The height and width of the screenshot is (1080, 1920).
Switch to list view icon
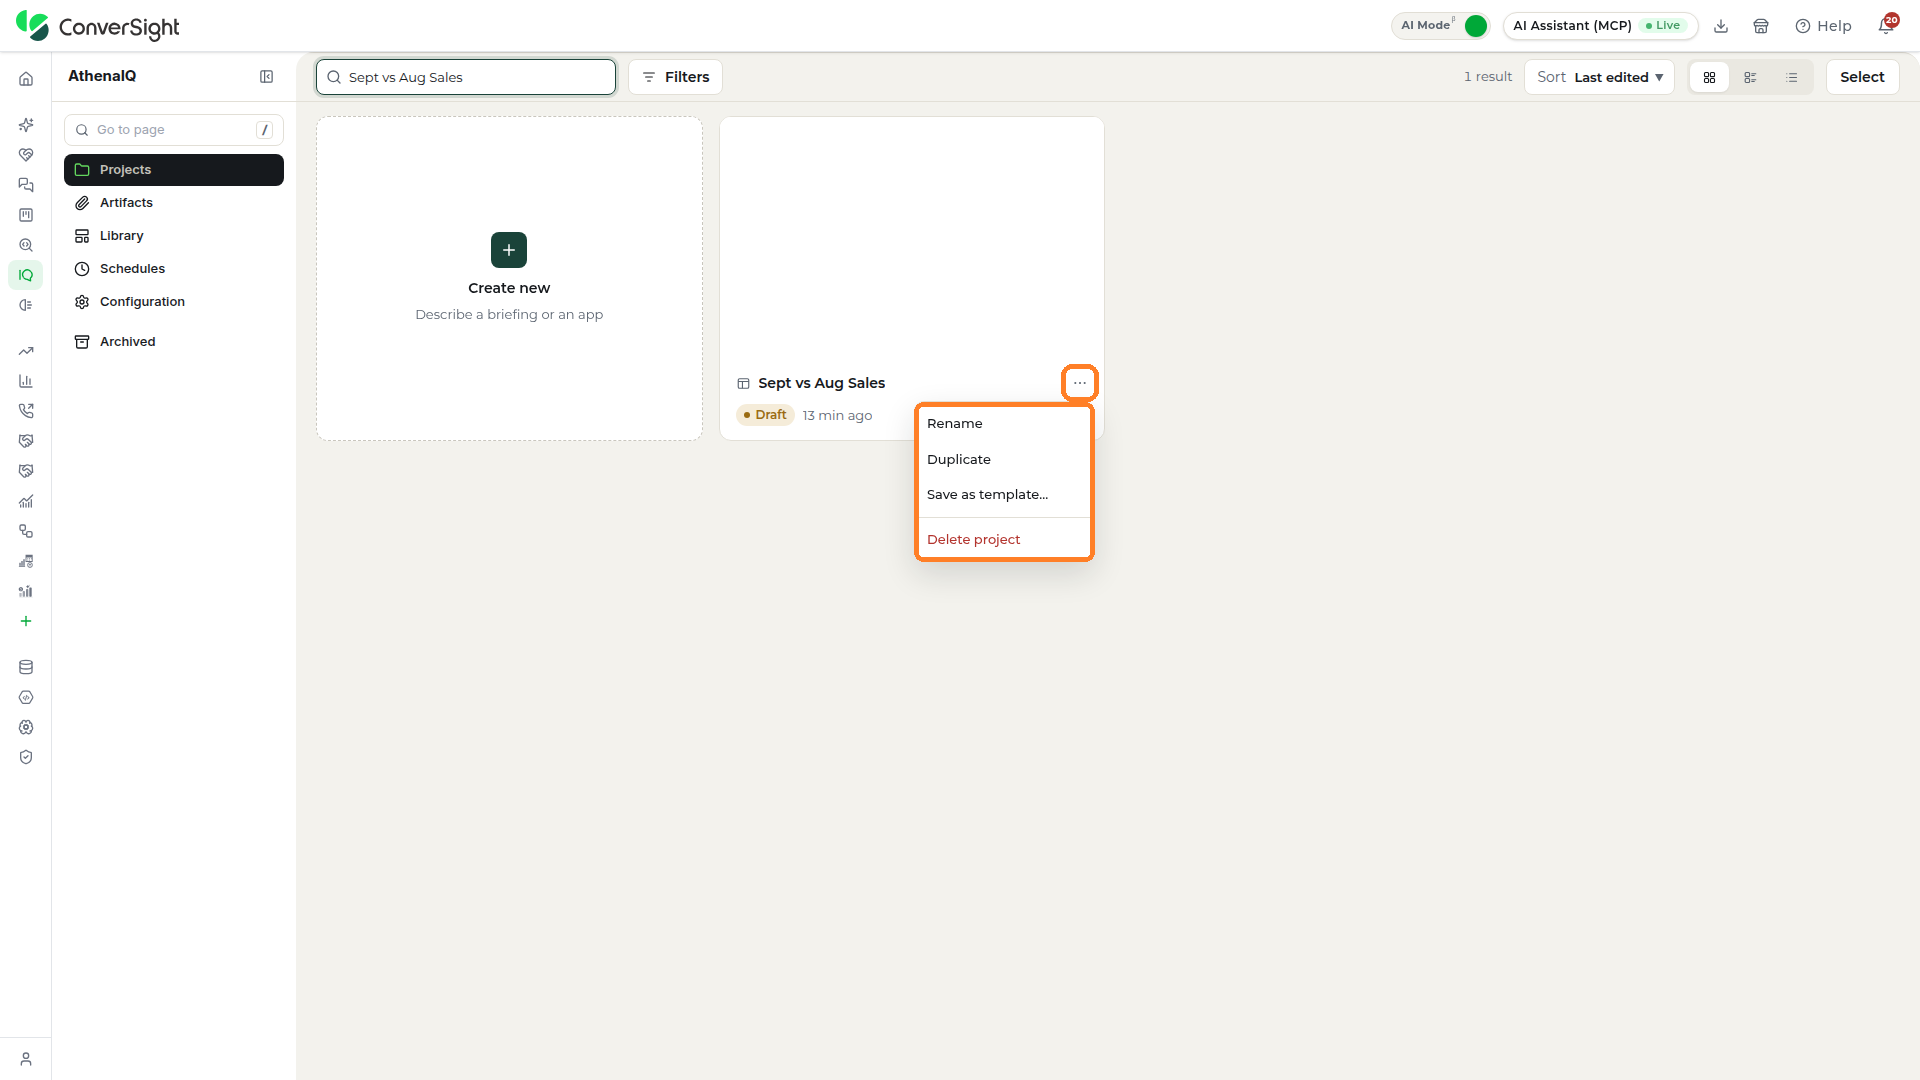1791,77
